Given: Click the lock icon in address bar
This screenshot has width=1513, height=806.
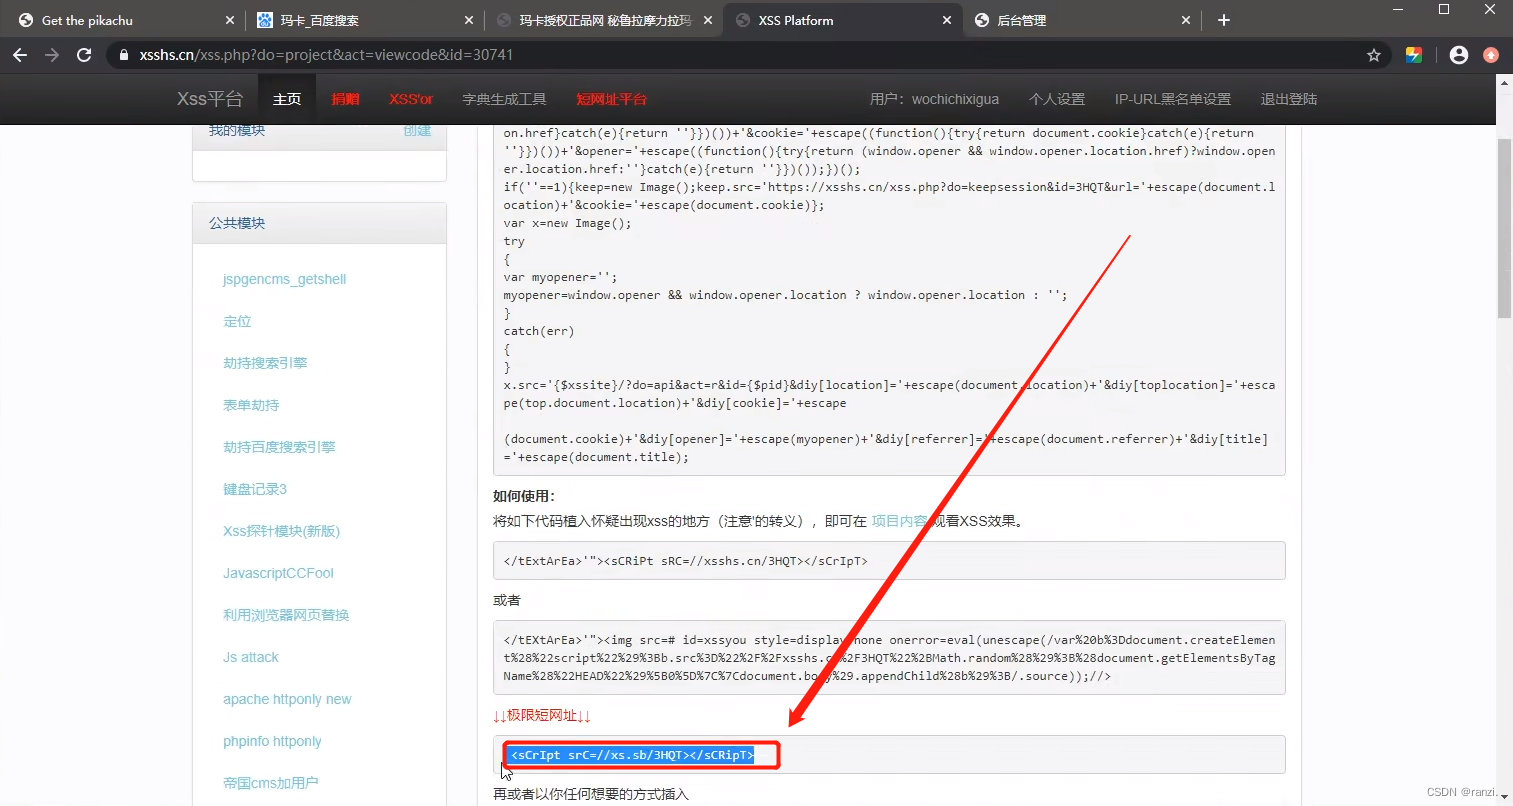Looking at the screenshot, I should [124, 55].
